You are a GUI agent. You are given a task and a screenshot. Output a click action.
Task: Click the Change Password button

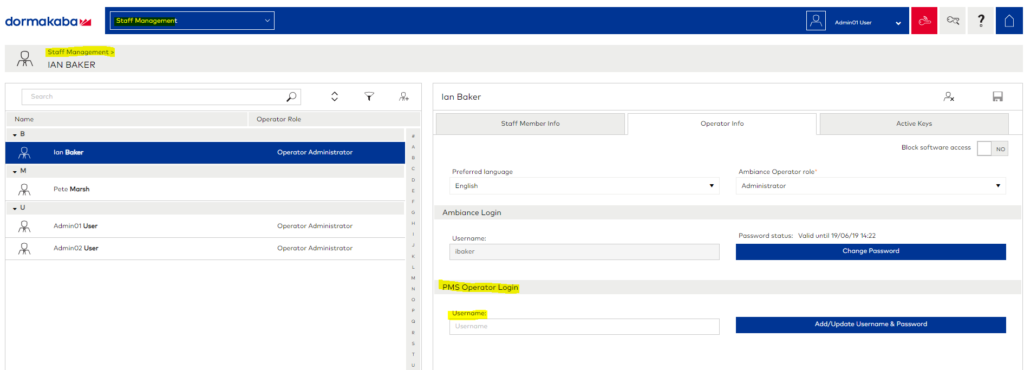(x=871, y=251)
